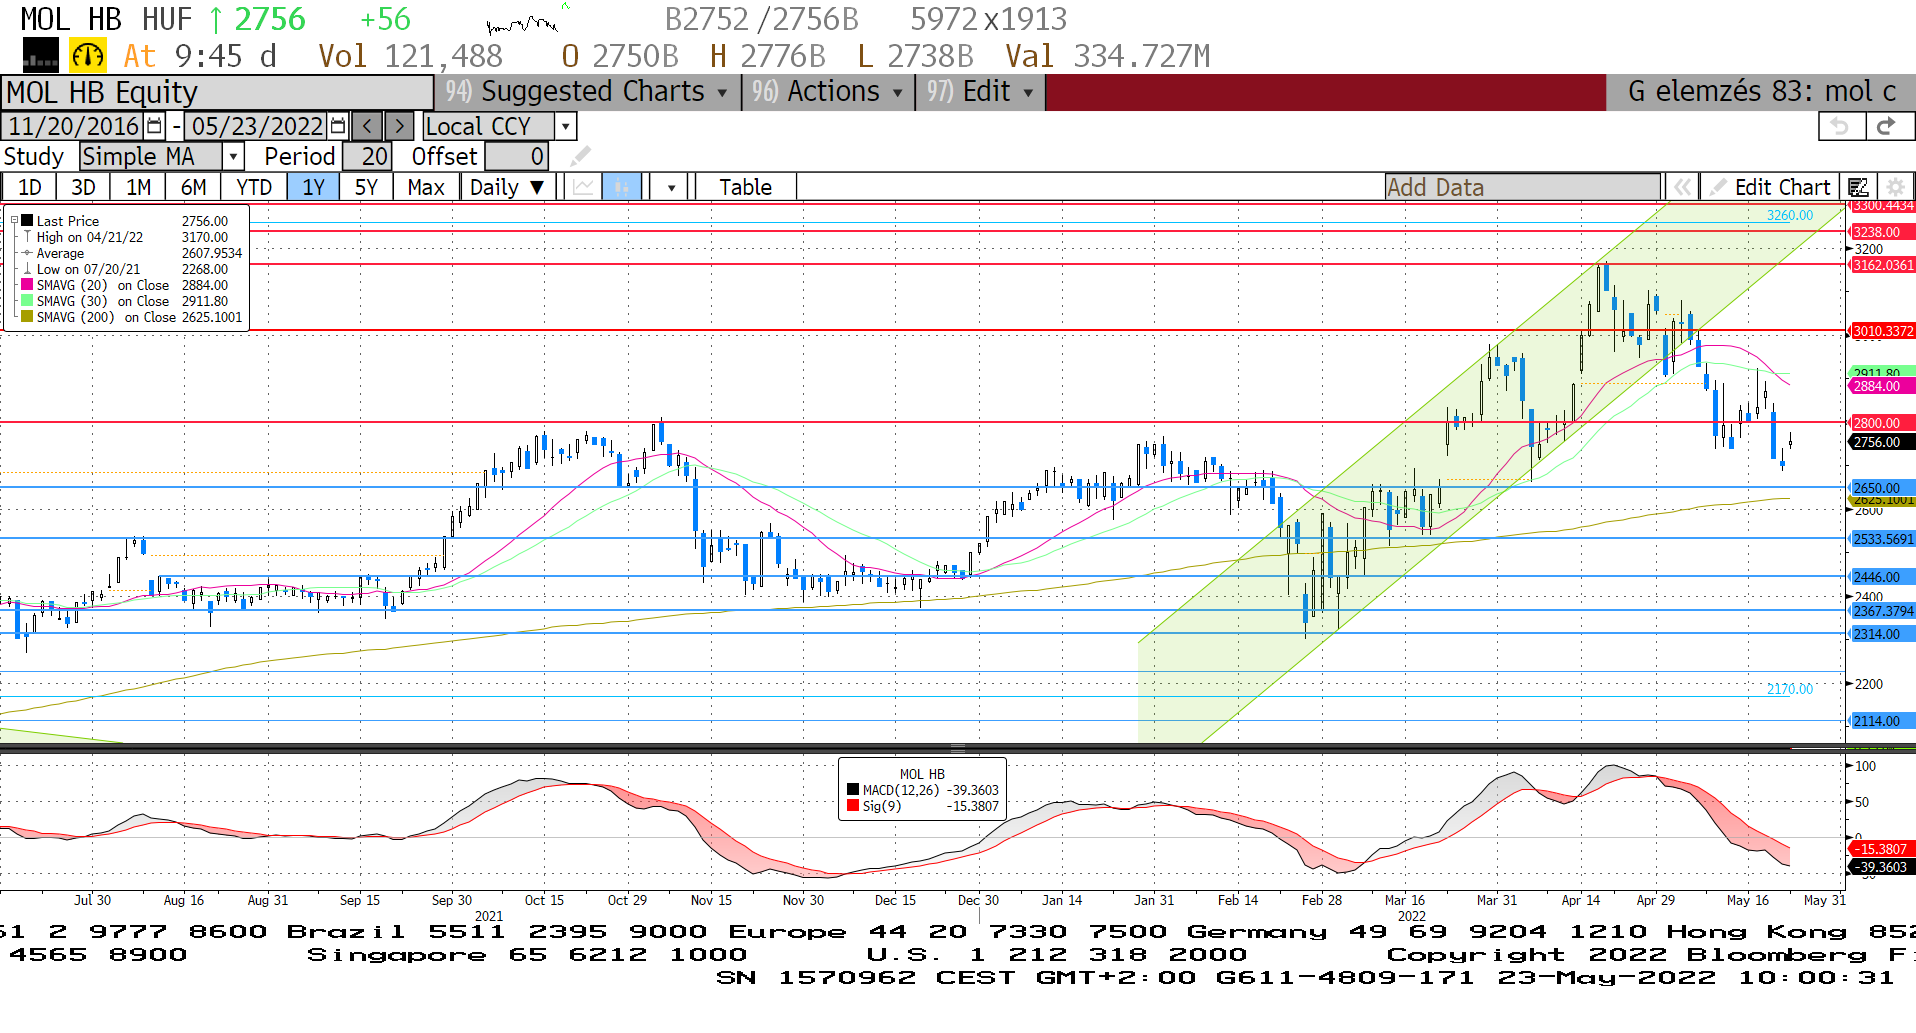The height and width of the screenshot is (1033, 1916).
Task: Go to next date range arrow
Action: click(x=399, y=126)
